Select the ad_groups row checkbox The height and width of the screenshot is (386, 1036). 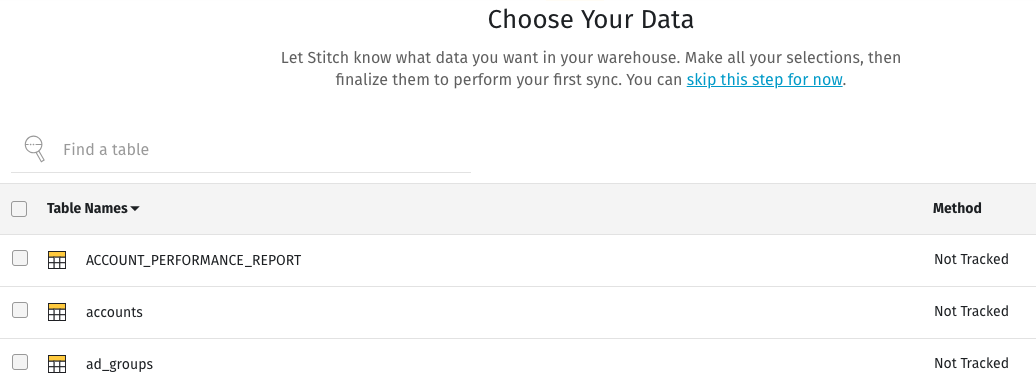pos(20,362)
